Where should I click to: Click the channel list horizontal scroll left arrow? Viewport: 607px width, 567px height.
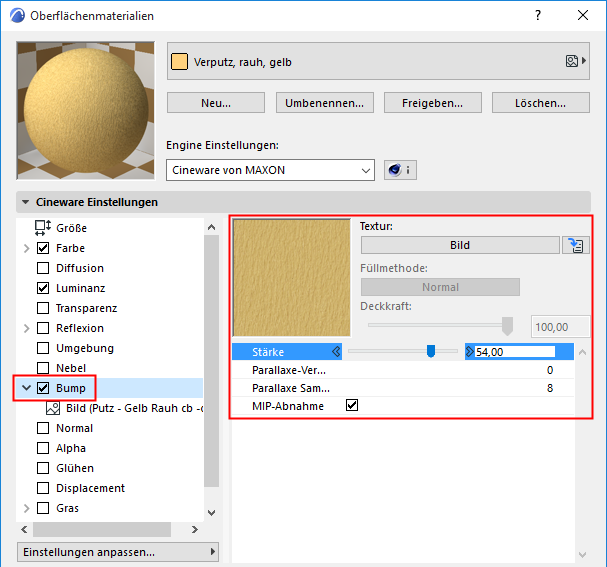[x=24, y=529]
